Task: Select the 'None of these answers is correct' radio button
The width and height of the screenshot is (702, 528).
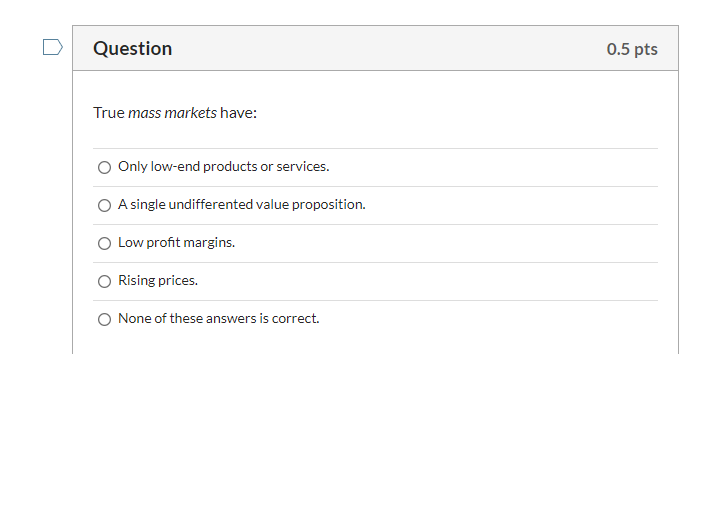Action: point(104,320)
